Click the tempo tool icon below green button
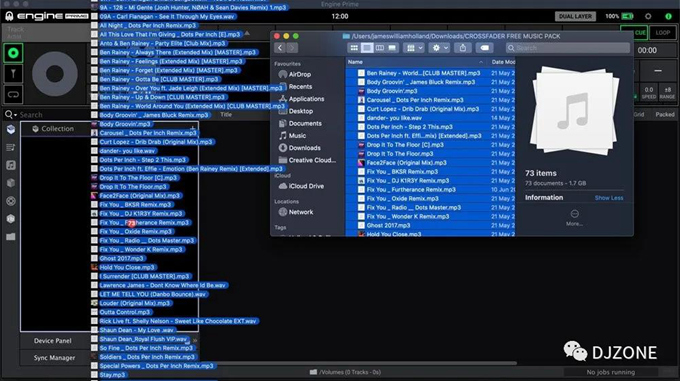Screen dimensions: 680x381 13,74
